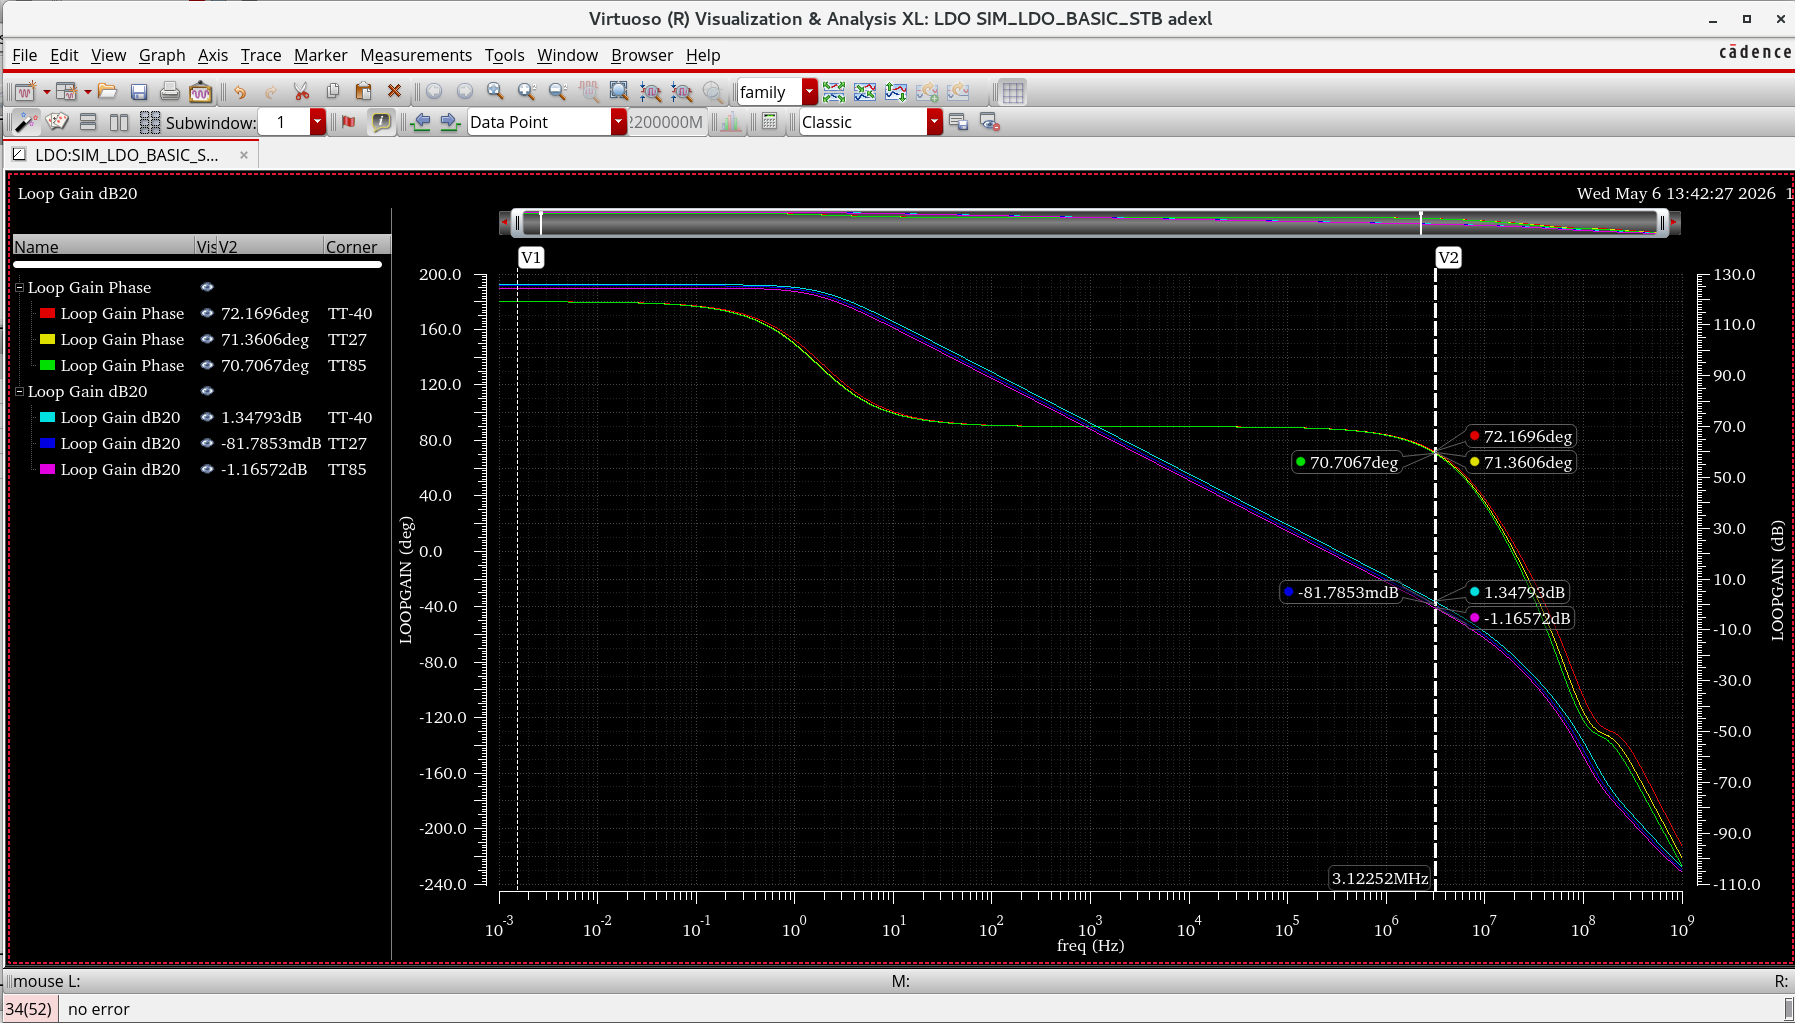Click the zoom to area icon
The height and width of the screenshot is (1023, 1795).
(620, 92)
